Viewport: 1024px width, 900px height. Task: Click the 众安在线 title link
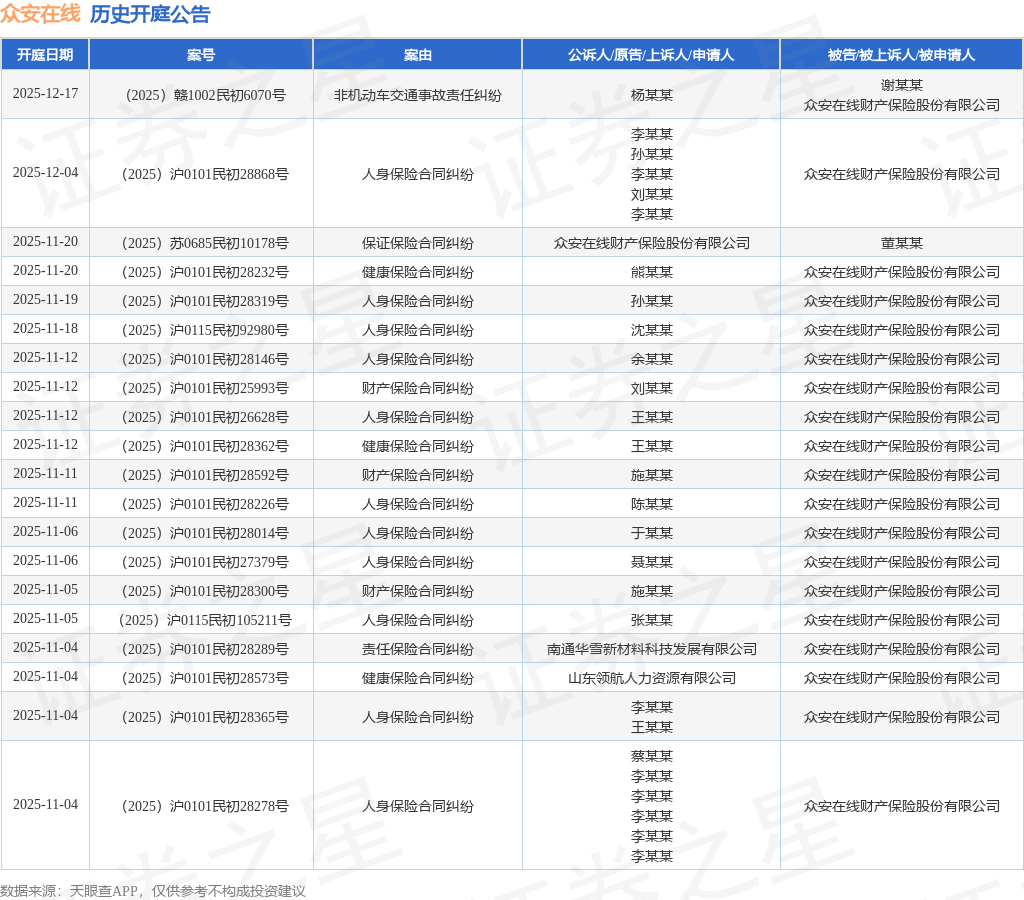(40, 14)
